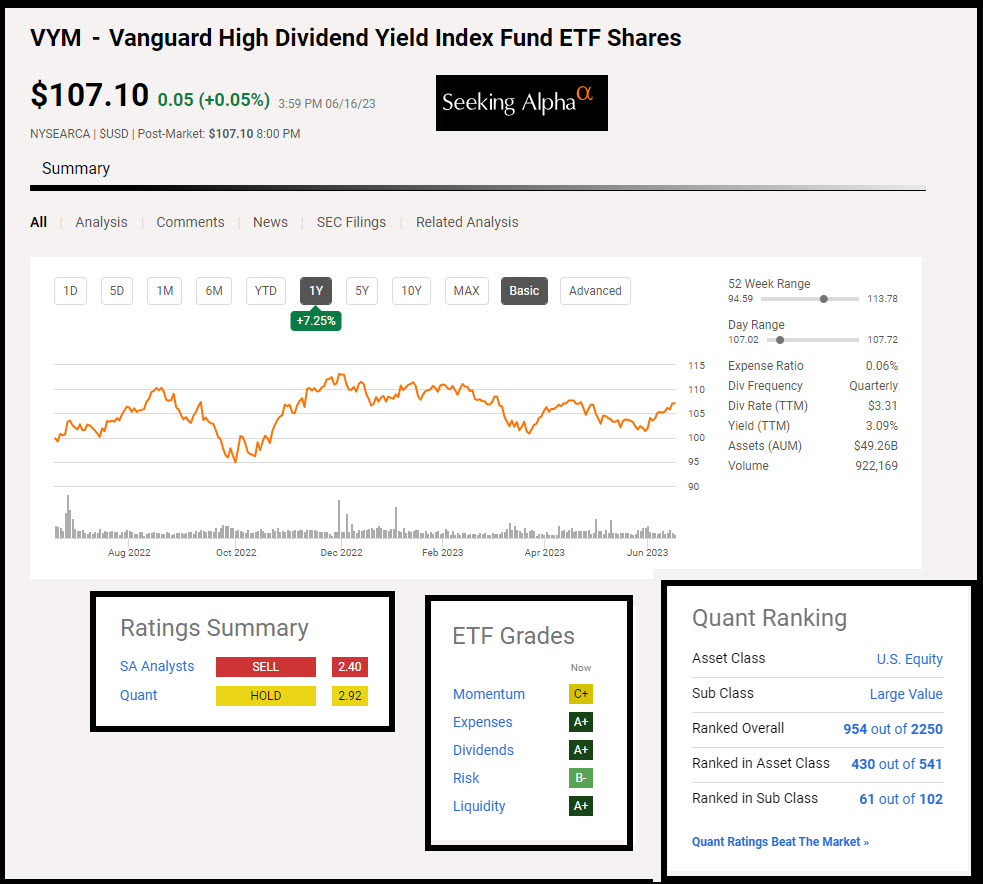The height and width of the screenshot is (884, 983).
Task: Go to the Comments tab
Action: [x=190, y=222]
